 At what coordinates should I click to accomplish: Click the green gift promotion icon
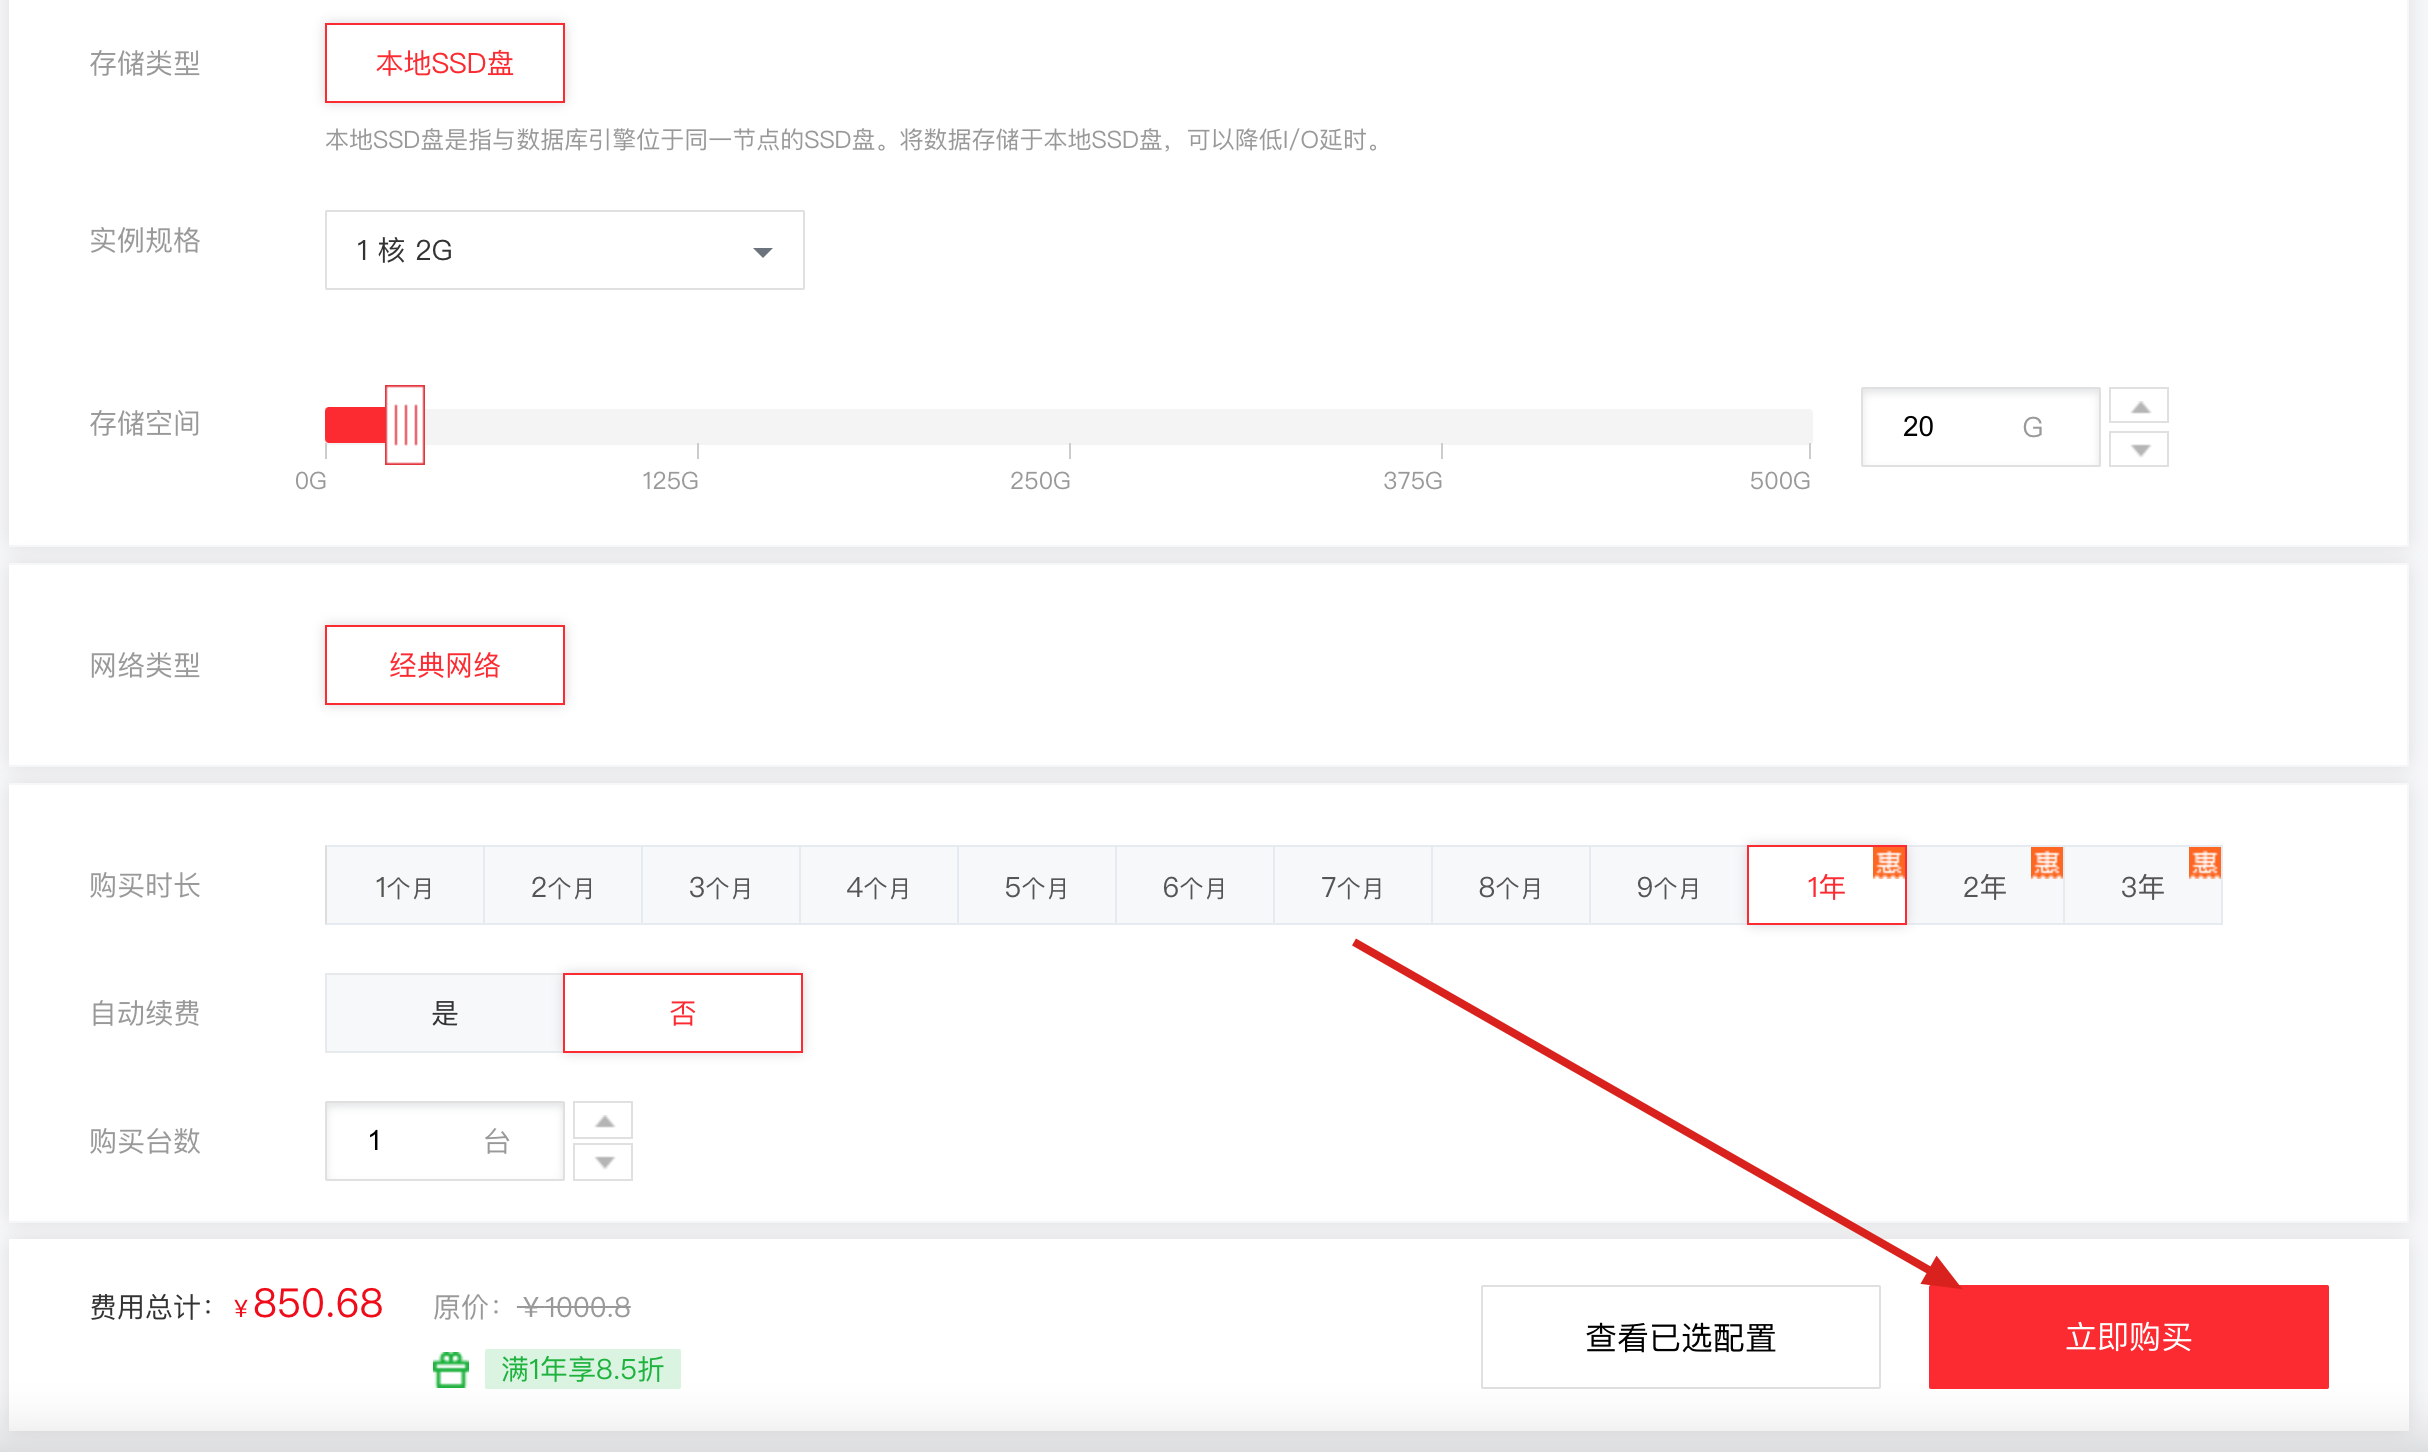pos(451,1369)
